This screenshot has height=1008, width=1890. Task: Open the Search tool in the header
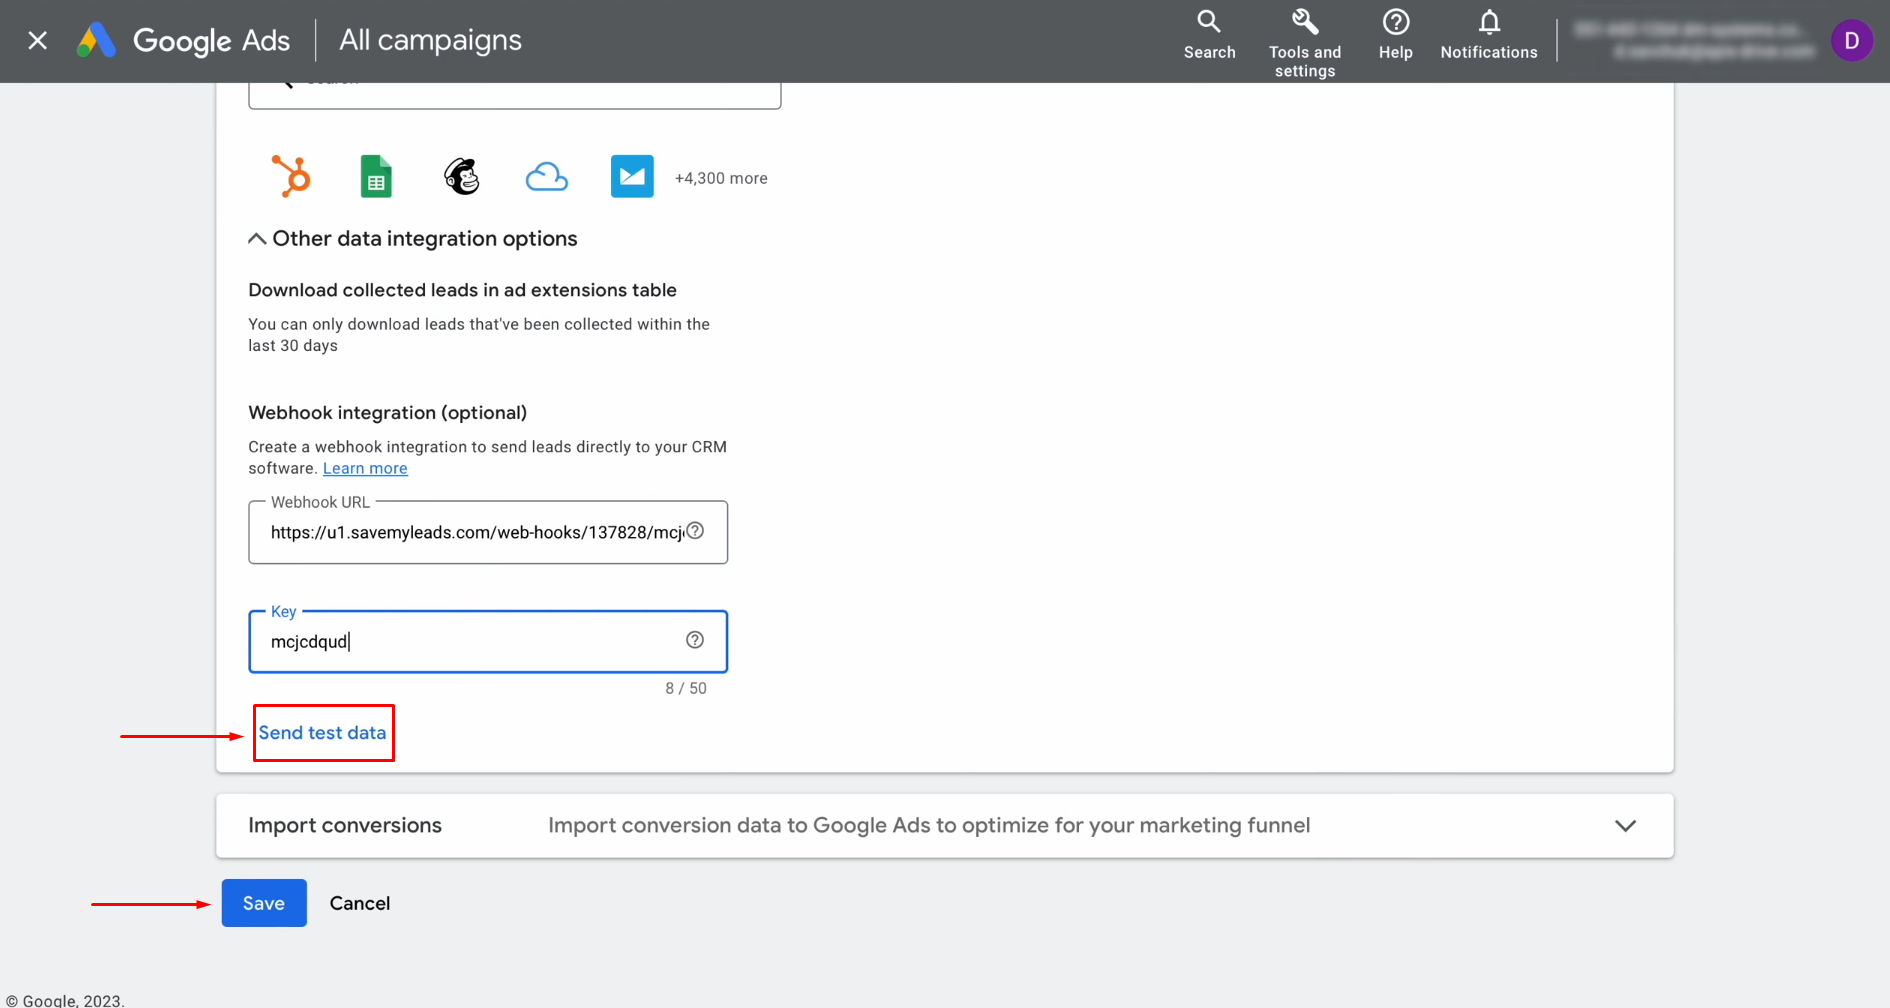point(1209,35)
